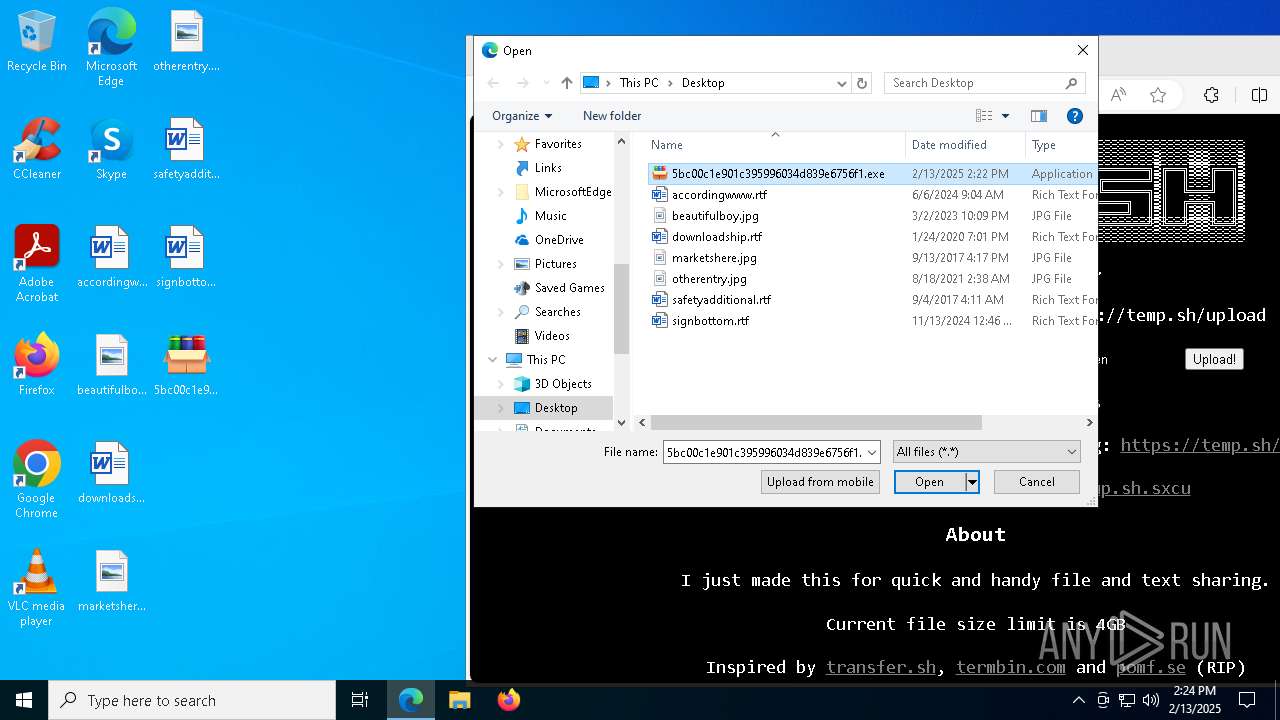Open dialog help question mark
Viewport: 1280px width, 720px height.
click(1075, 116)
